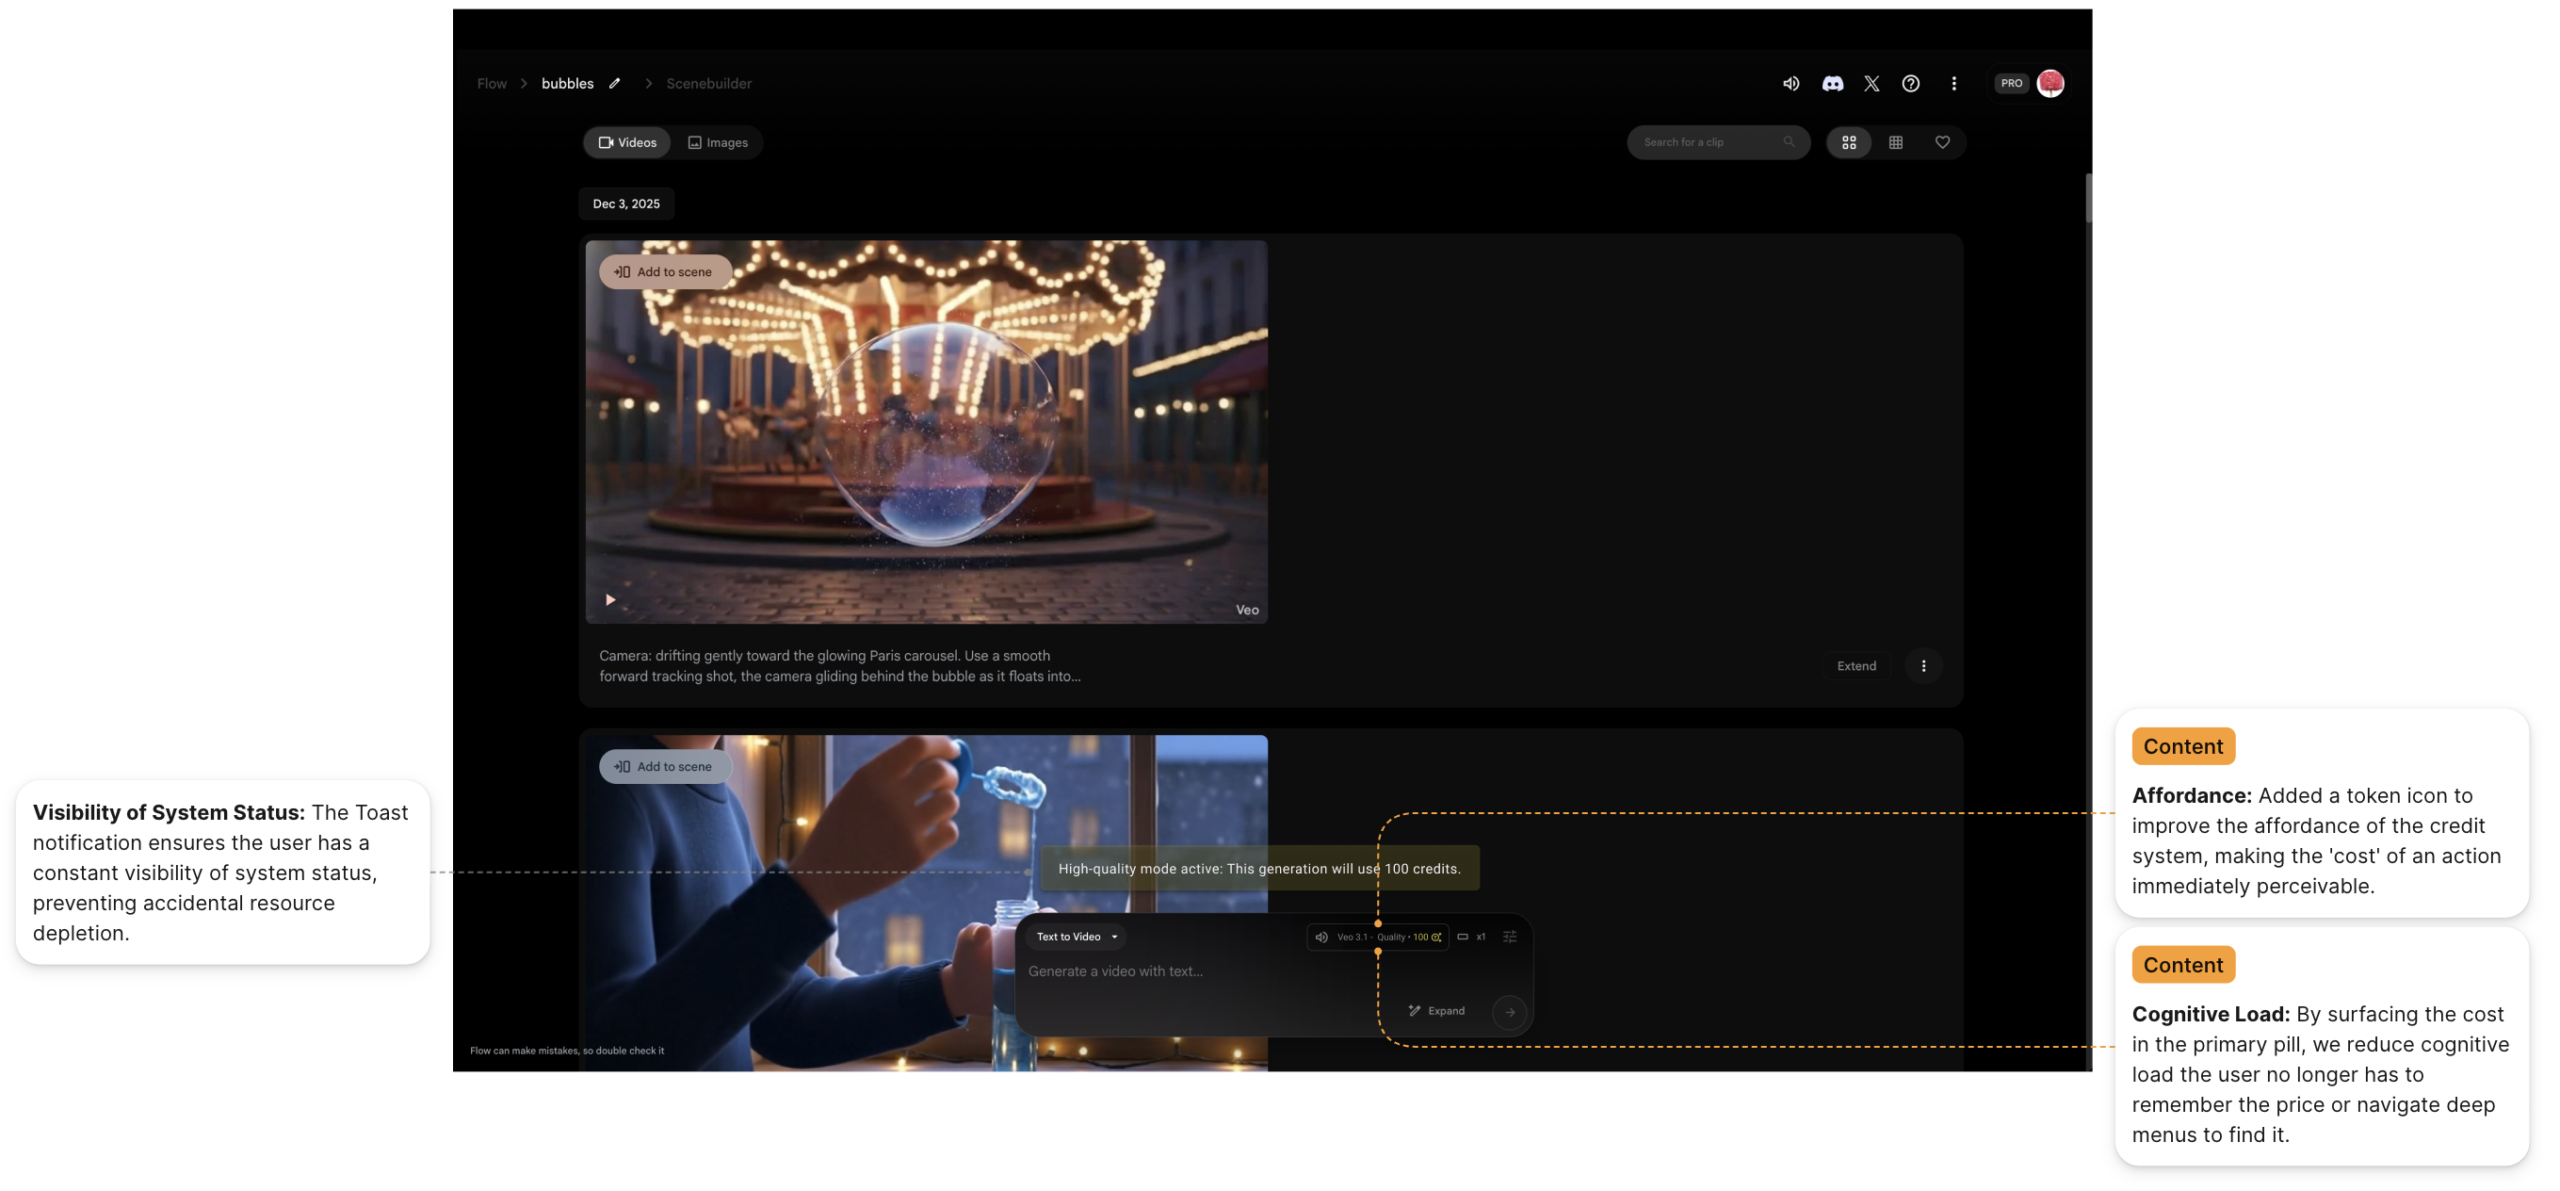2560x1191 pixels.
Task: Open Text to Video mode dropdown
Action: click(x=1076, y=937)
